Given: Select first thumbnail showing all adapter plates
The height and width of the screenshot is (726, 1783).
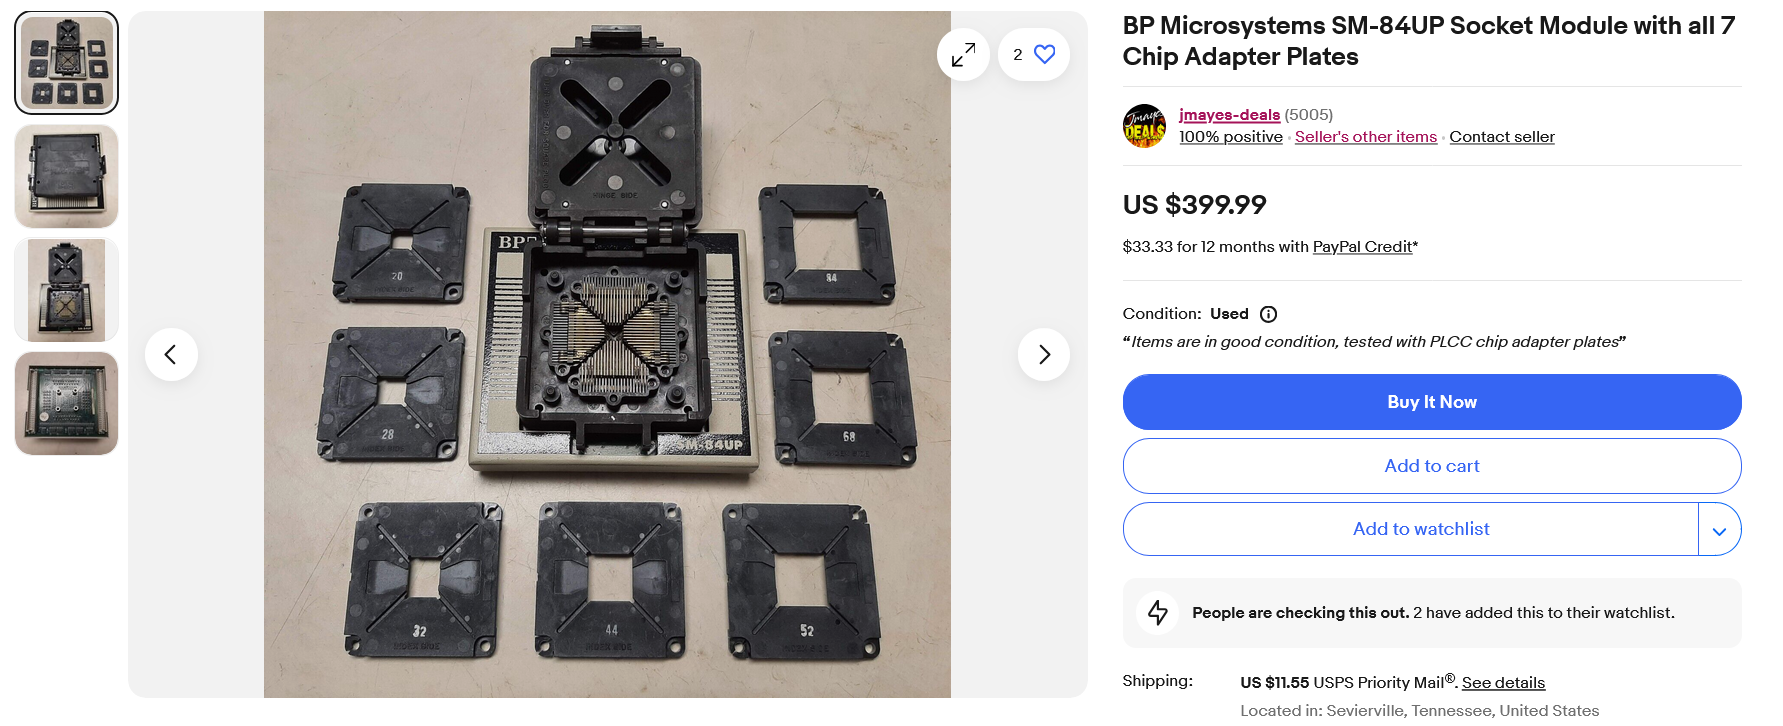Looking at the screenshot, I should (x=67, y=63).
